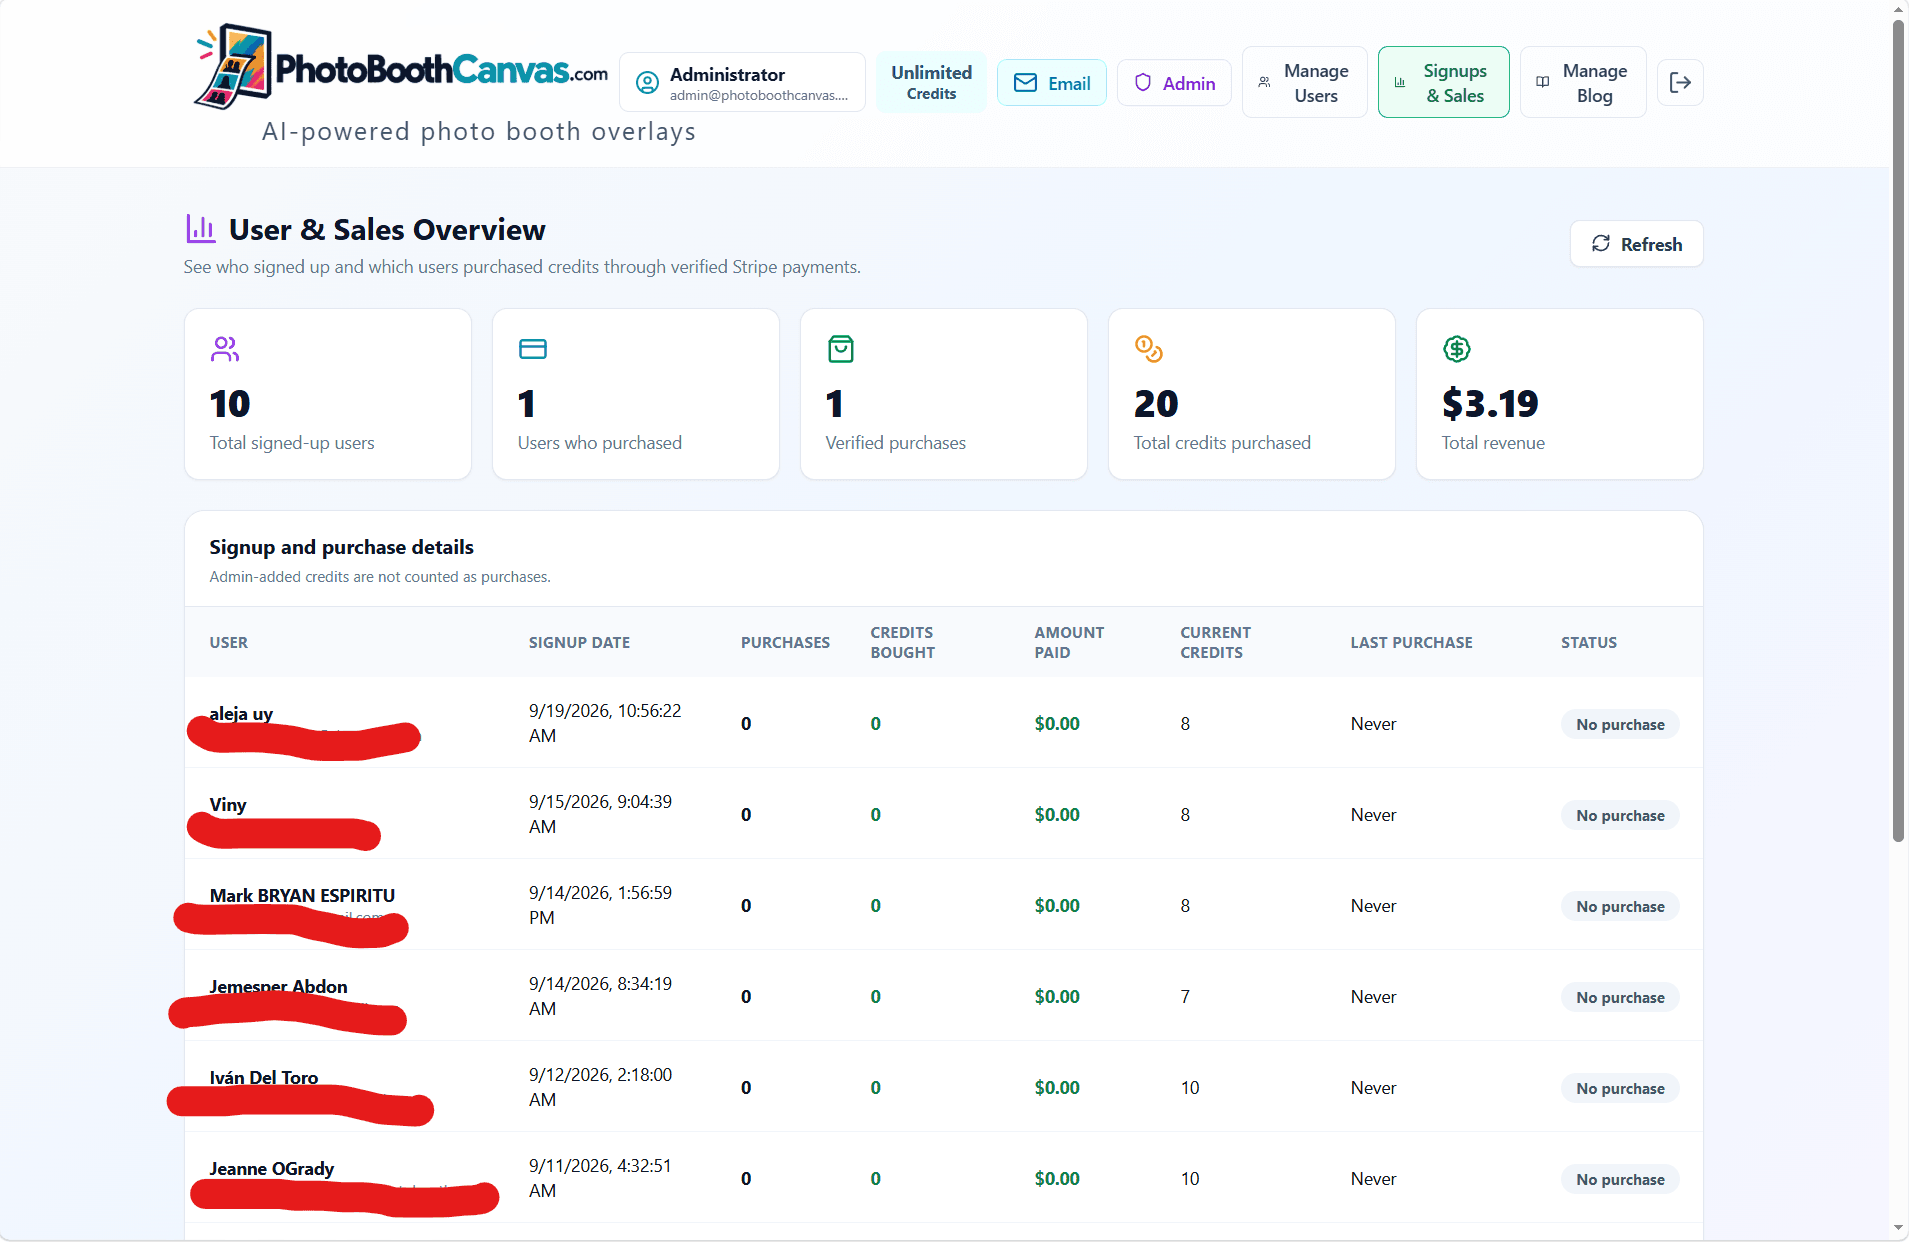Click the PURCHASES column header
The height and width of the screenshot is (1242, 1912).
(785, 643)
